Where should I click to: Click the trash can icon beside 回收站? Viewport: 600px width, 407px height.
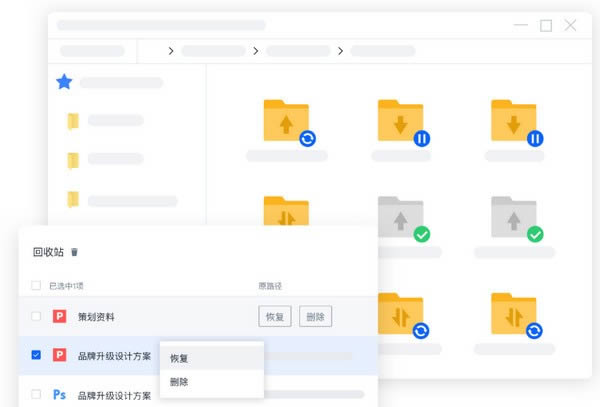click(x=74, y=253)
